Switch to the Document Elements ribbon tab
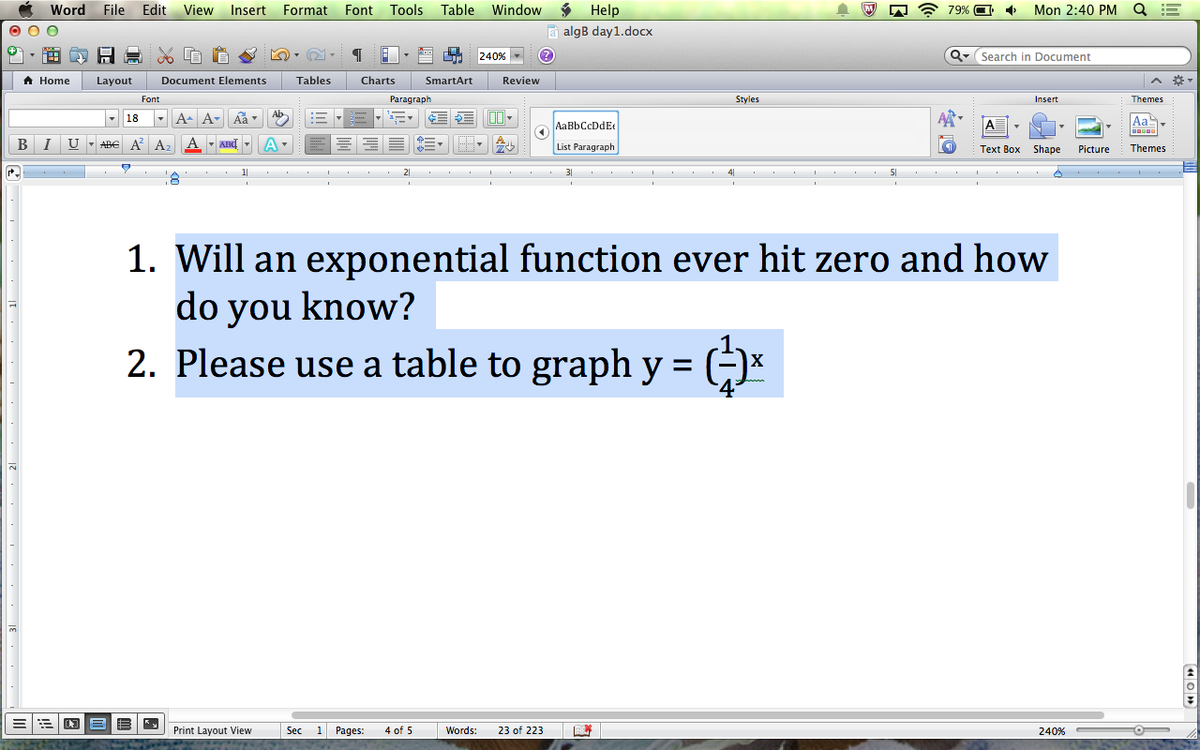The image size is (1200, 750). [214, 80]
